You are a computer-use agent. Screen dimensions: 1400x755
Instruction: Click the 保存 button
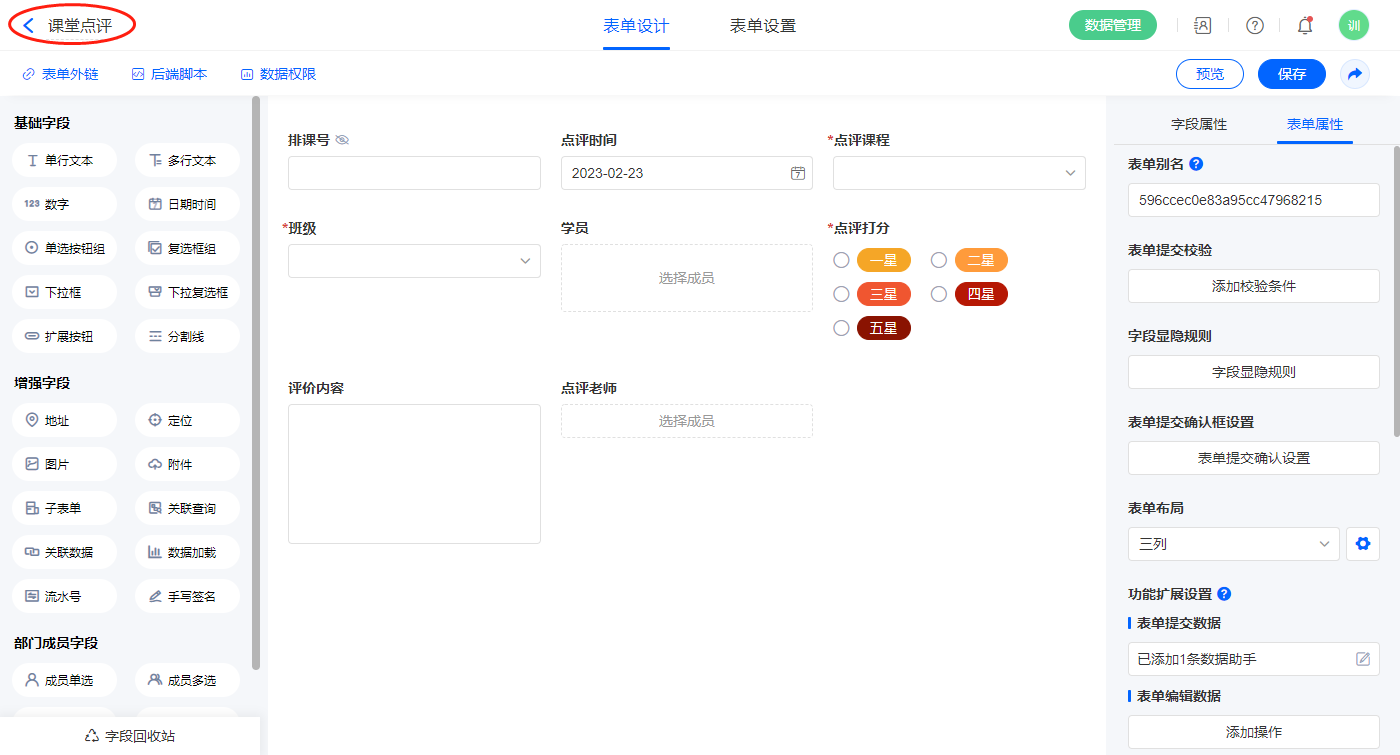coord(1291,74)
